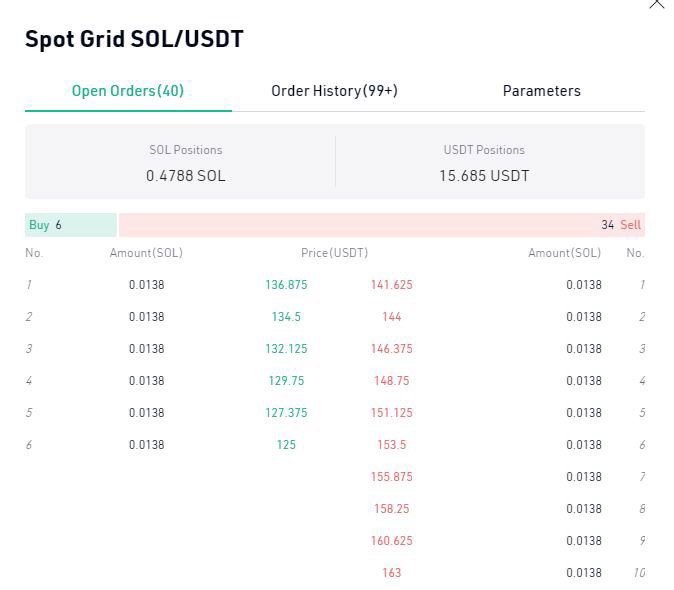The image size is (674, 590).
Task: Select buy order priced 125
Action: click(x=286, y=444)
